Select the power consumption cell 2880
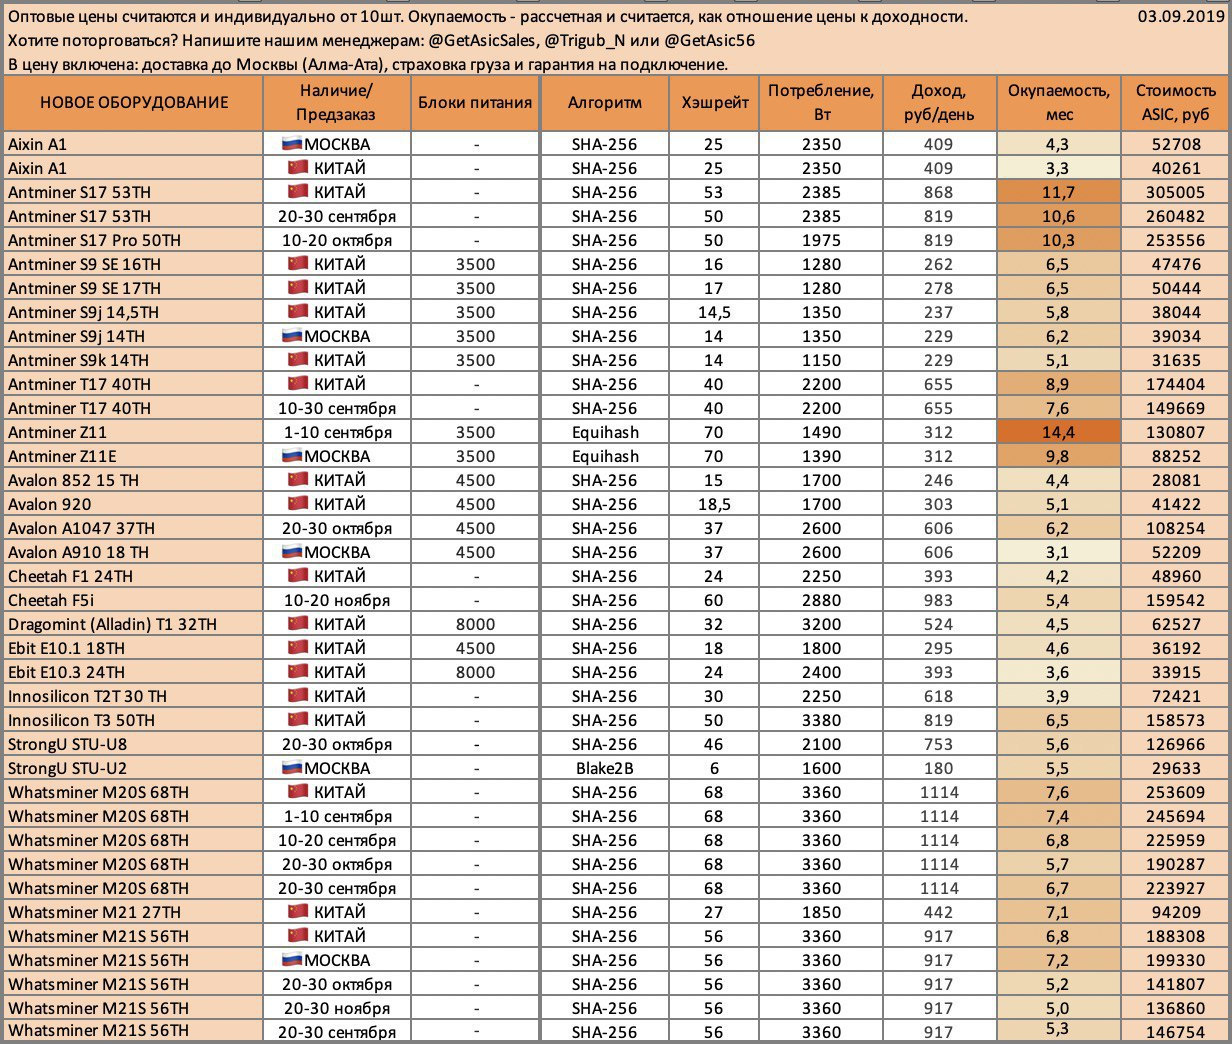The width and height of the screenshot is (1232, 1044). click(821, 600)
